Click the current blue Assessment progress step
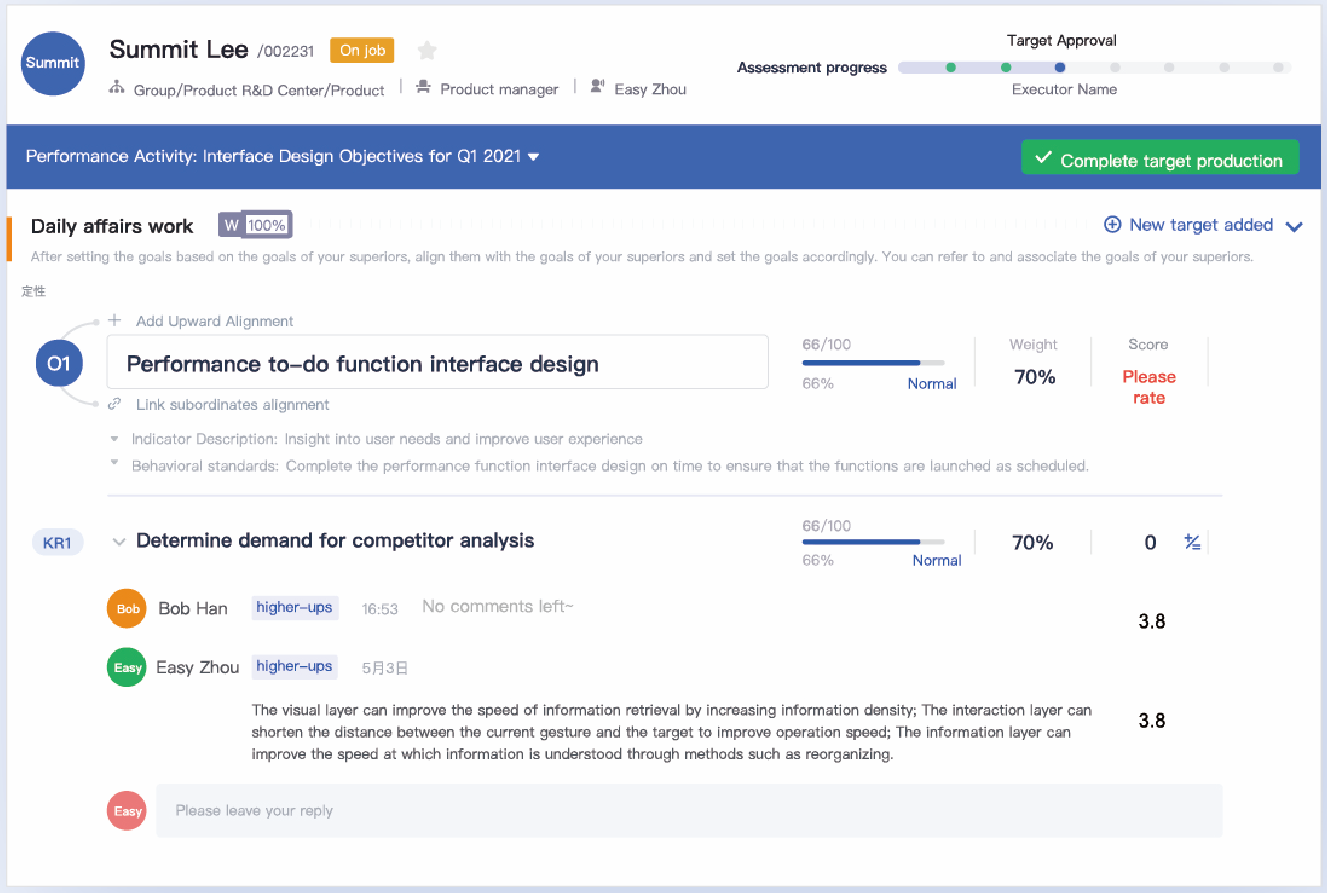 pos(1060,68)
